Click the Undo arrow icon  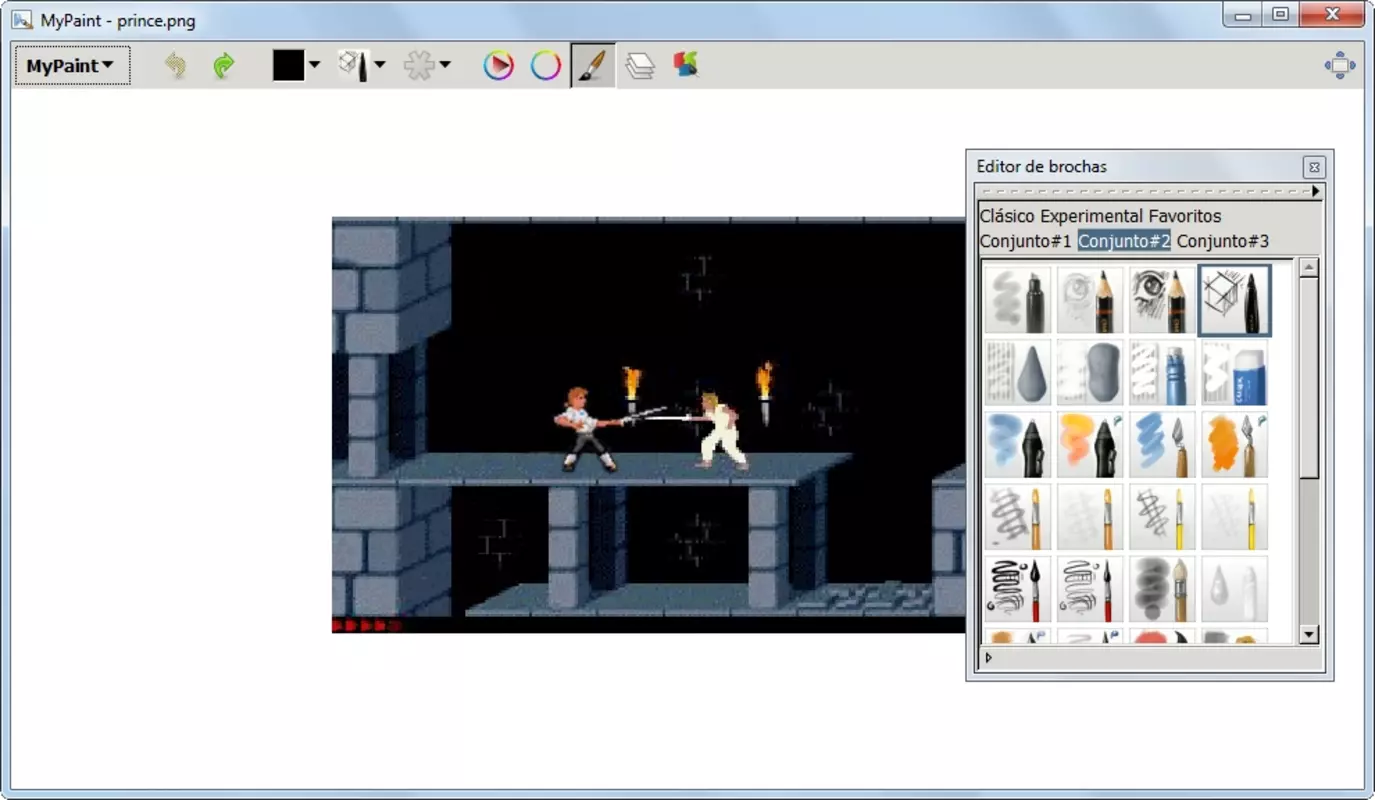click(x=176, y=66)
